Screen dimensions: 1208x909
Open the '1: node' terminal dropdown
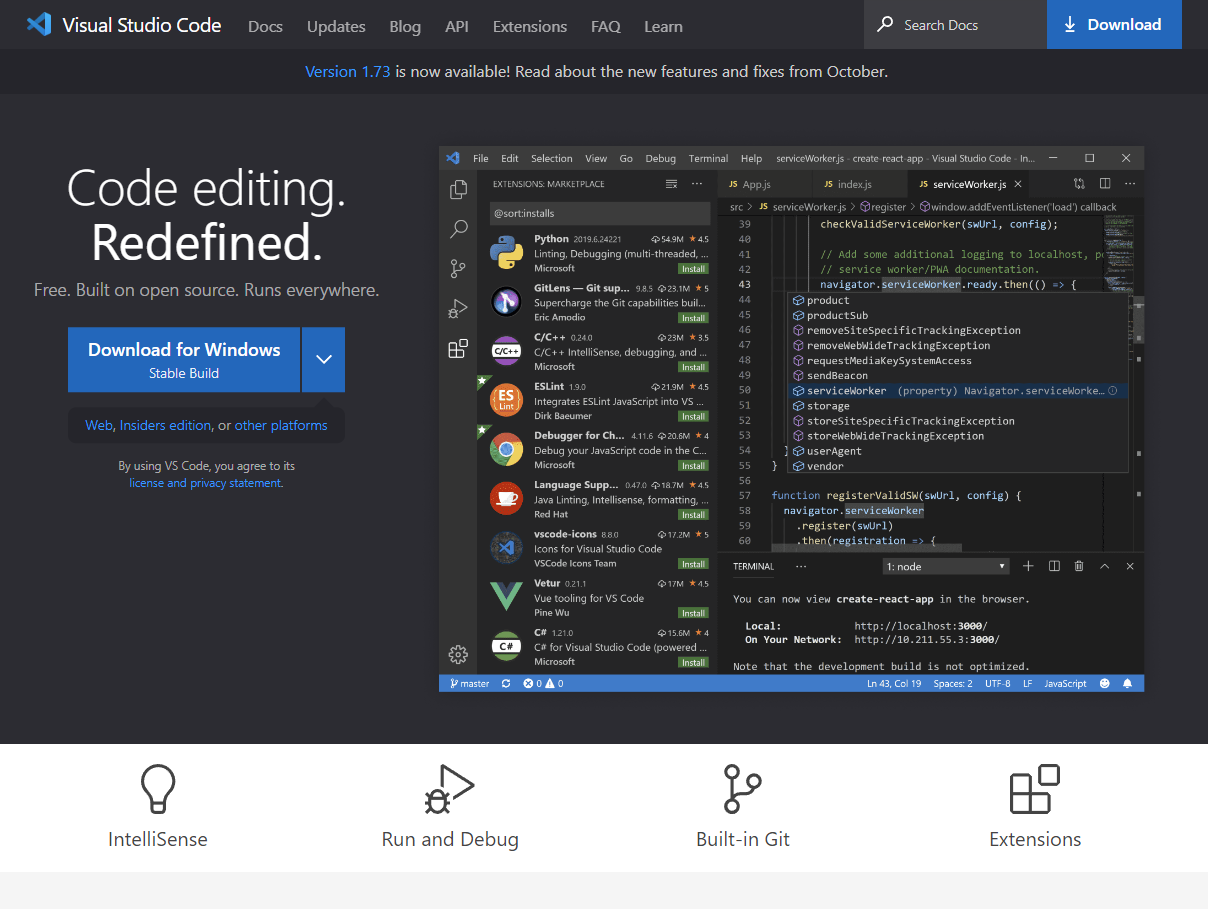(946, 566)
